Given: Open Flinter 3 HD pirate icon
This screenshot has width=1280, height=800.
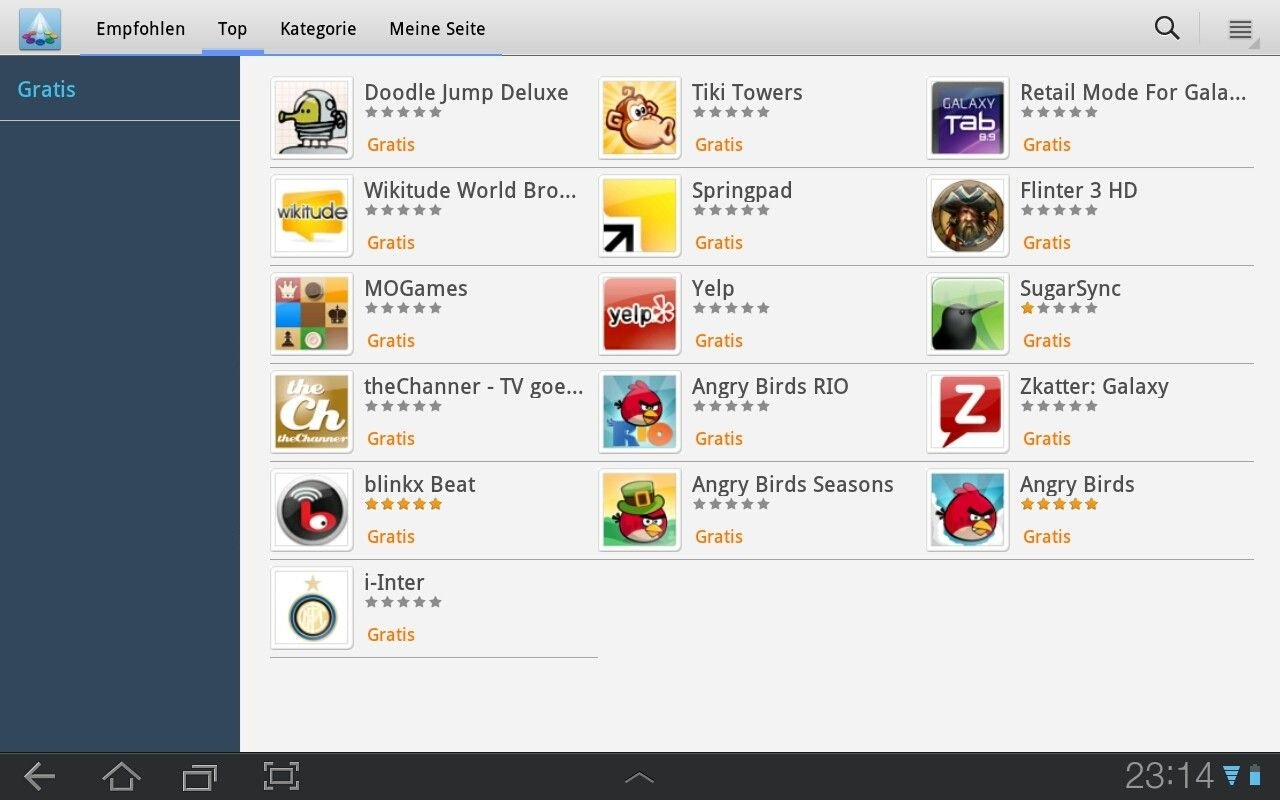Looking at the screenshot, I should [968, 216].
